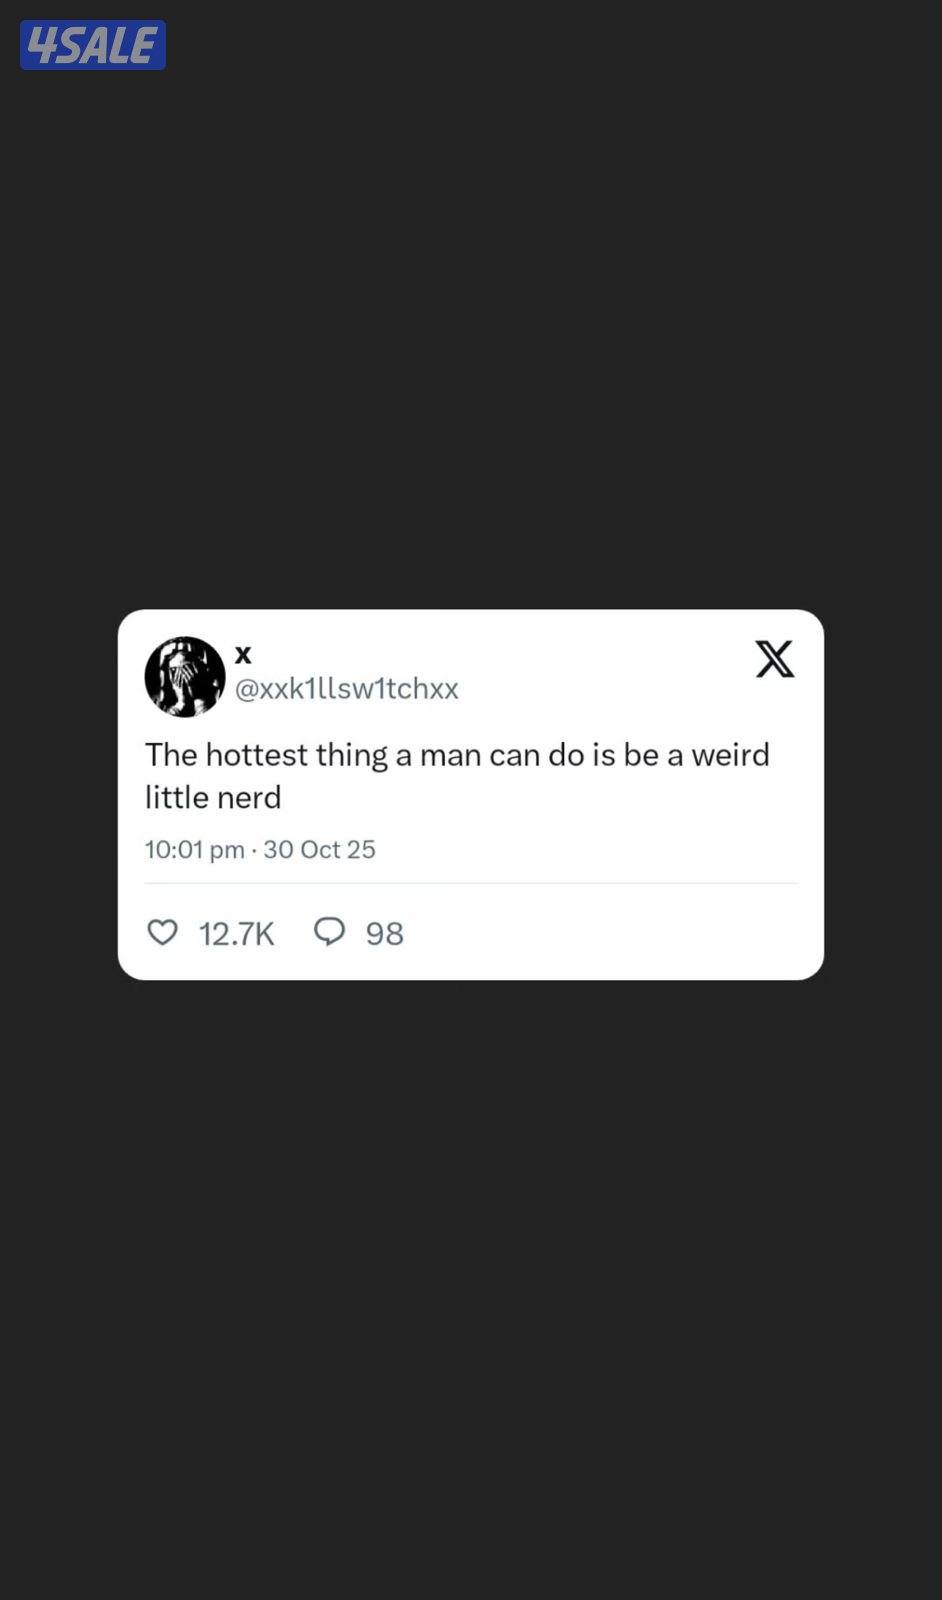Click the 12.7K likes count
This screenshot has height=1600, width=942.
point(236,933)
